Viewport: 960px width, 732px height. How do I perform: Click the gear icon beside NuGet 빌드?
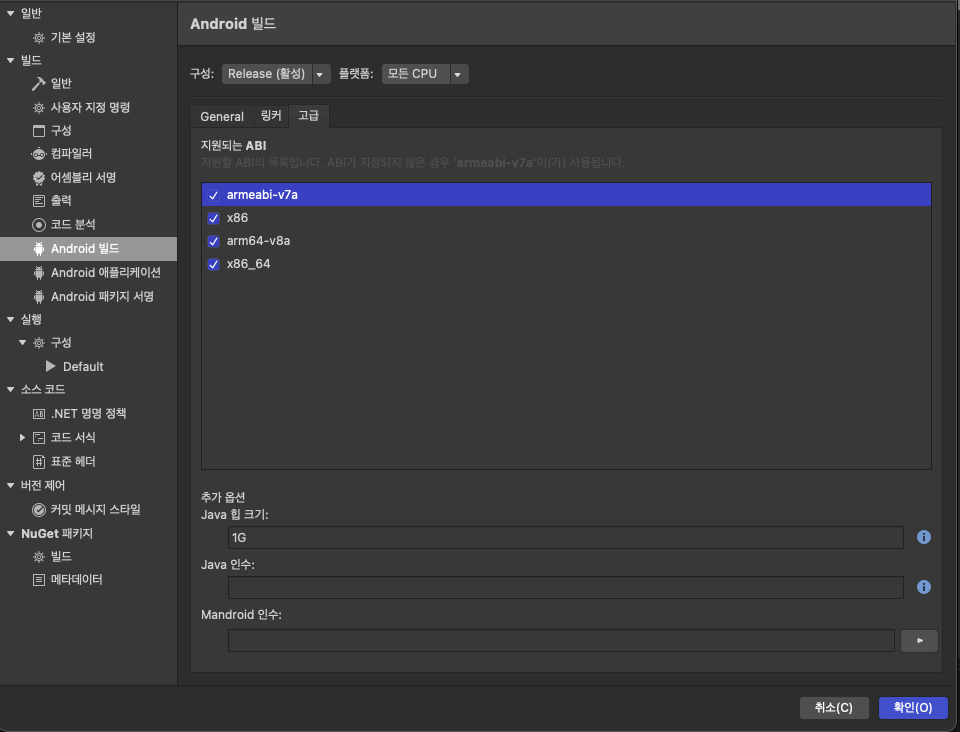(x=39, y=557)
